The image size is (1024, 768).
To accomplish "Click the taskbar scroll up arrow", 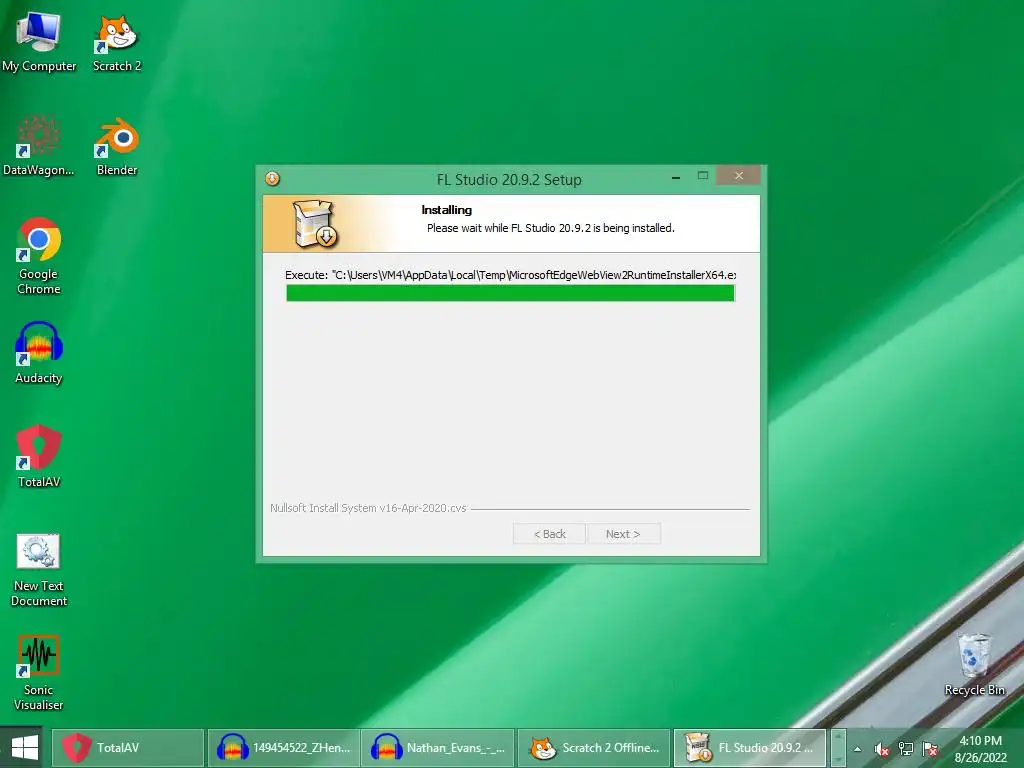I will (x=839, y=738).
